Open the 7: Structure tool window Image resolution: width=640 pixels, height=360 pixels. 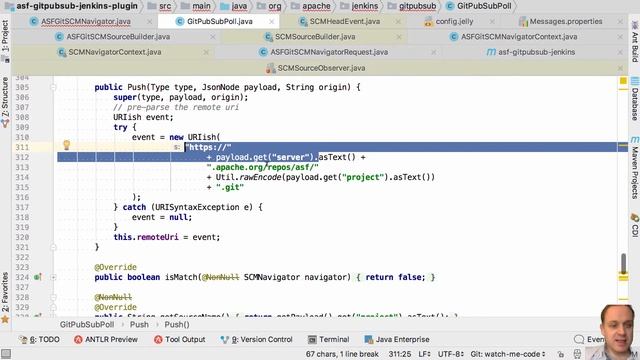point(5,102)
